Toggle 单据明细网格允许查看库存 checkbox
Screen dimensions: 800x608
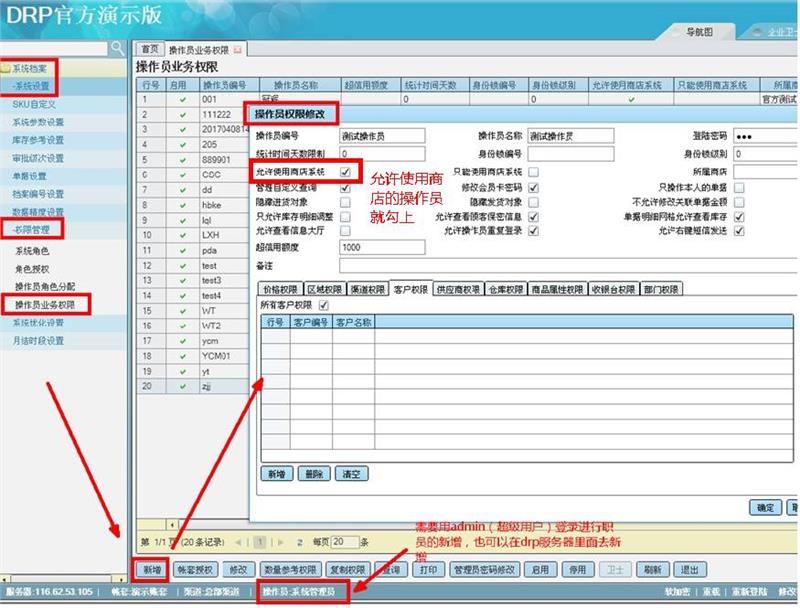[x=739, y=217]
